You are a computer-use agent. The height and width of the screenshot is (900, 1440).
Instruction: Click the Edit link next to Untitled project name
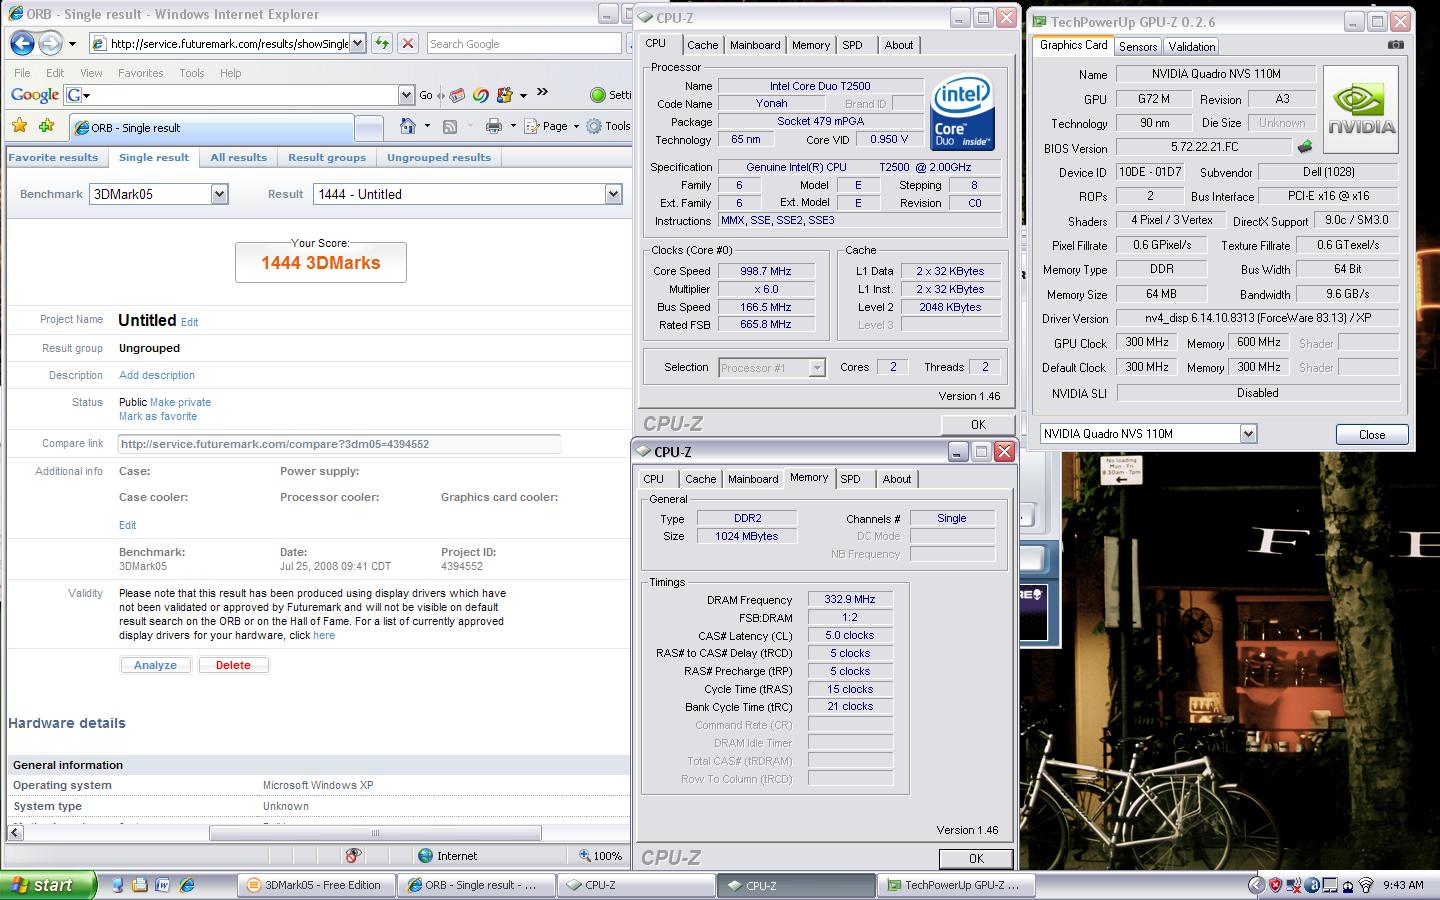click(x=189, y=322)
